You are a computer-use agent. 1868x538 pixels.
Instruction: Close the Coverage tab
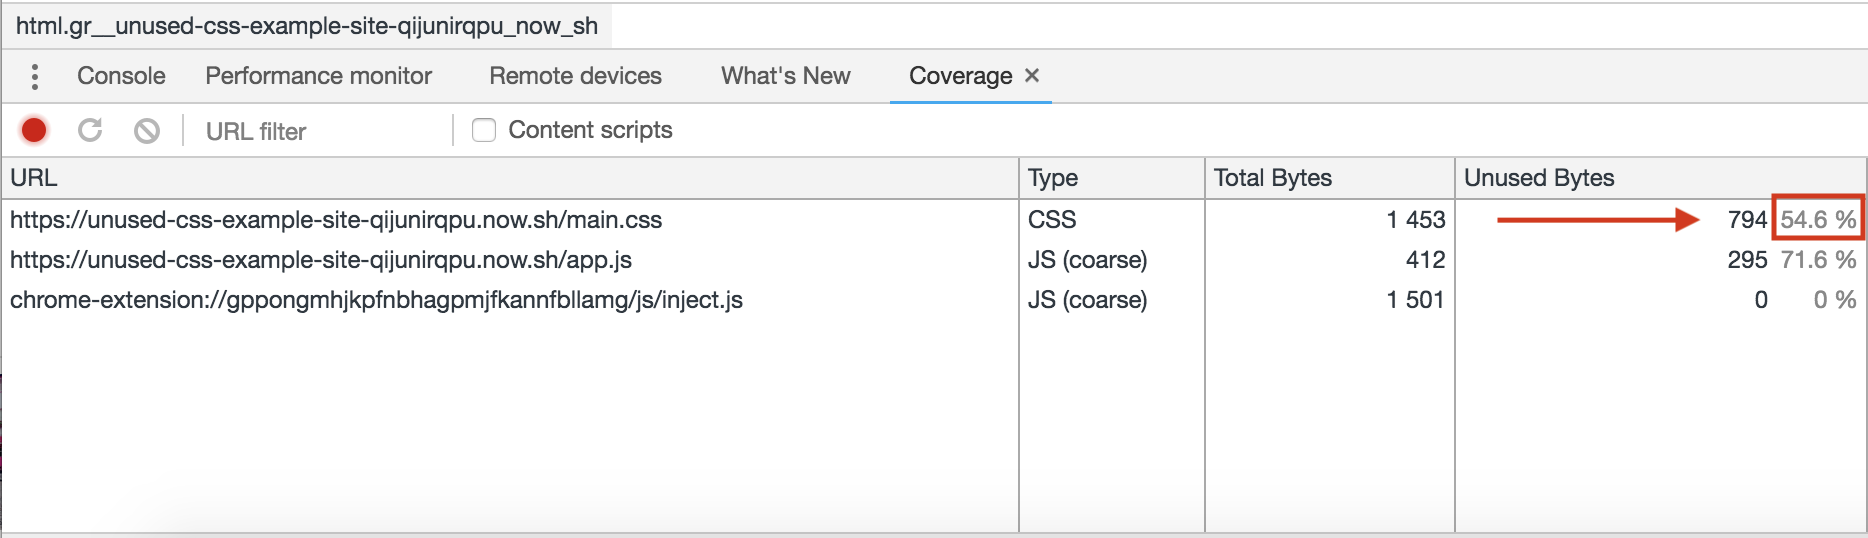(1032, 75)
